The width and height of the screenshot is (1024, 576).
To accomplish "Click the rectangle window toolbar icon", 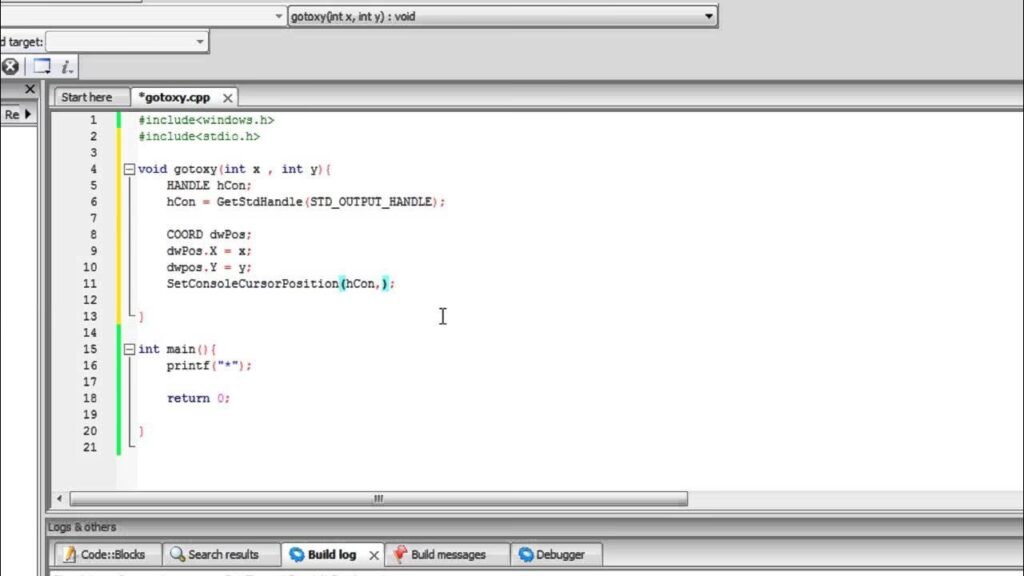I will 41,67.
